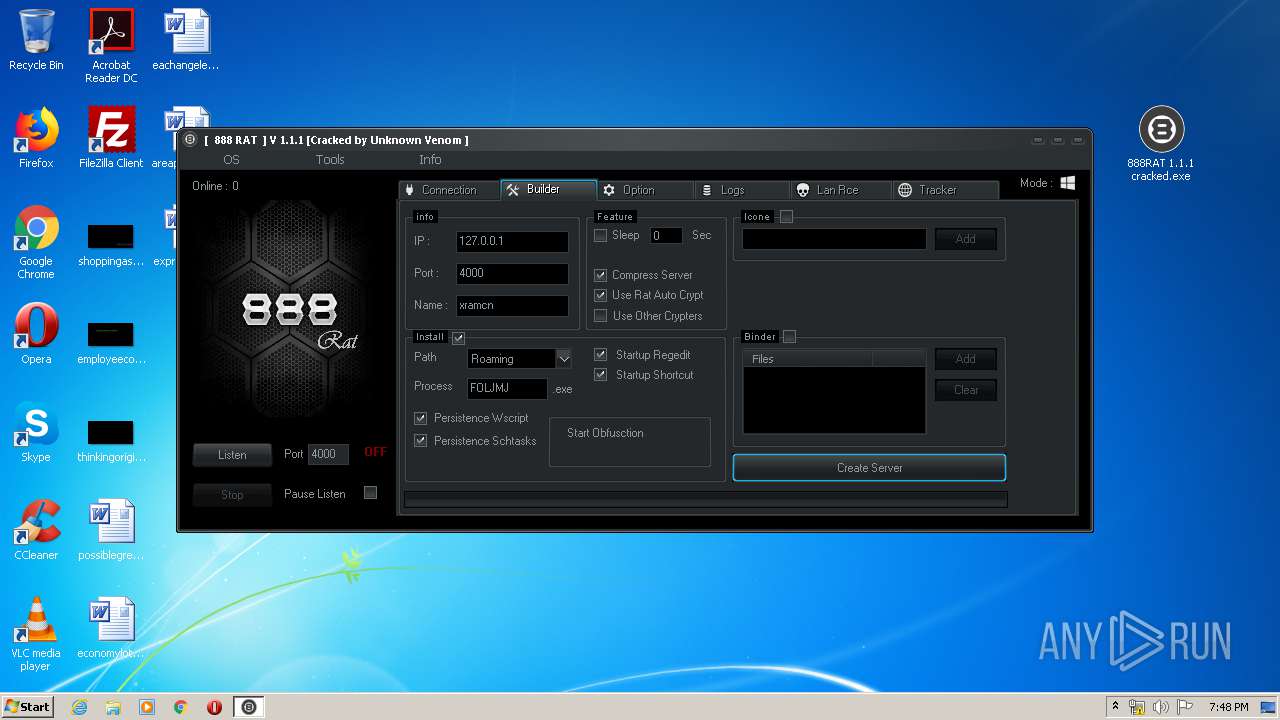The image size is (1280, 720).
Task: Switch to the Option tab
Action: pyautogui.click(x=645, y=190)
